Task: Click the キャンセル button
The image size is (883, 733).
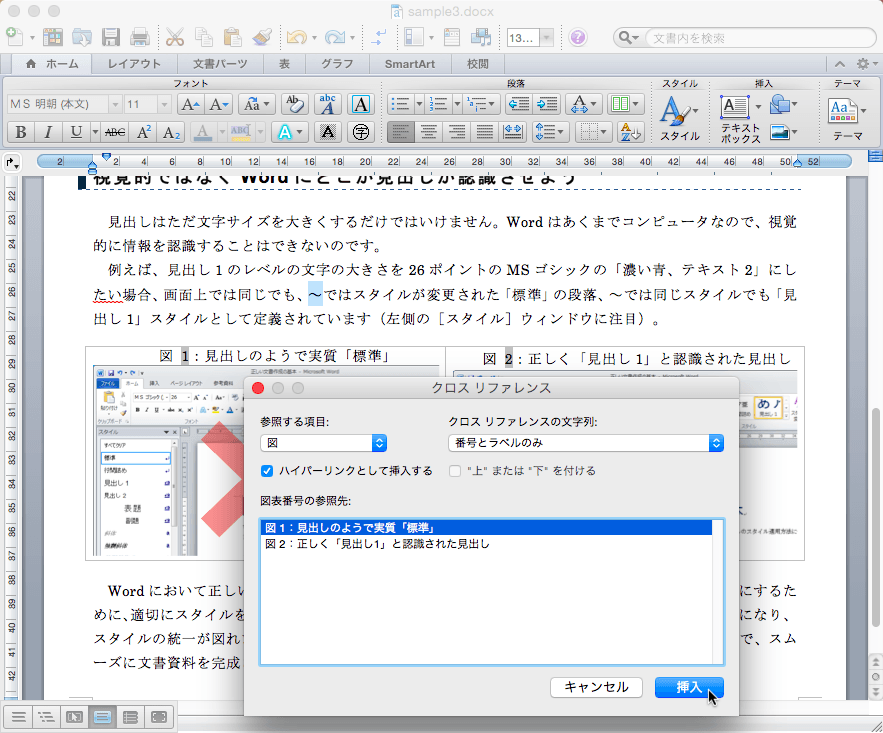Action: 596,687
